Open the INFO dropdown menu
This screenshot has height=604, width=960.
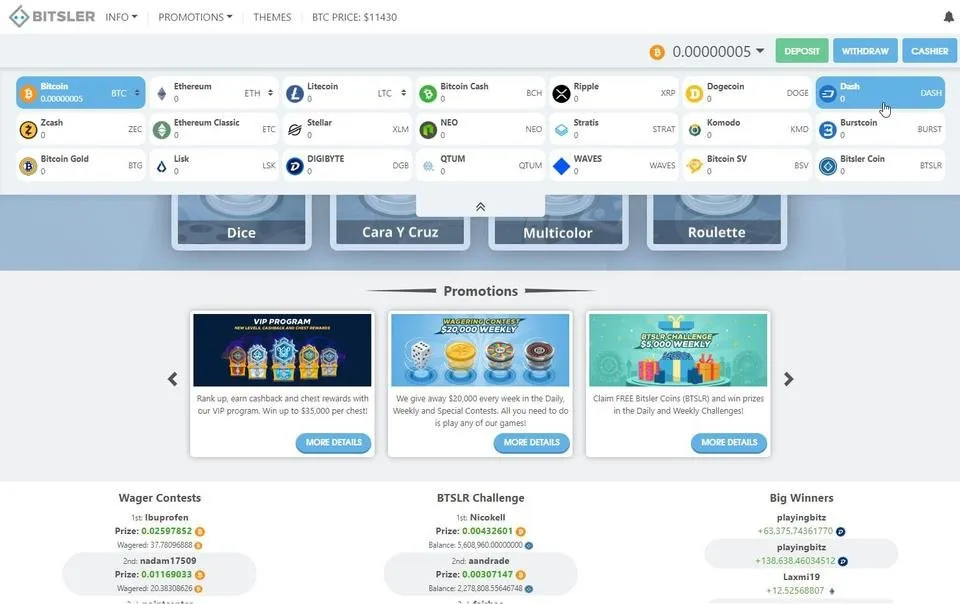click(121, 17)
